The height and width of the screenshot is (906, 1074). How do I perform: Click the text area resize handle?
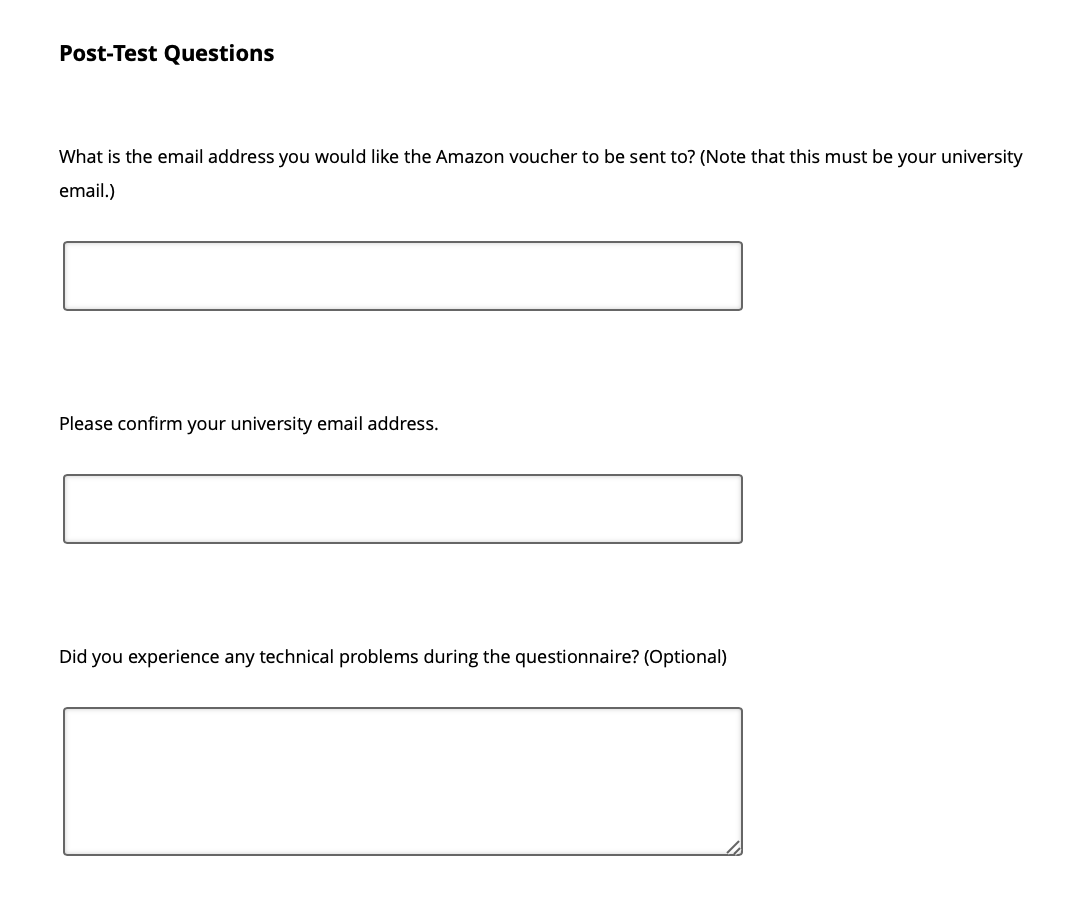tap(734, 847)
